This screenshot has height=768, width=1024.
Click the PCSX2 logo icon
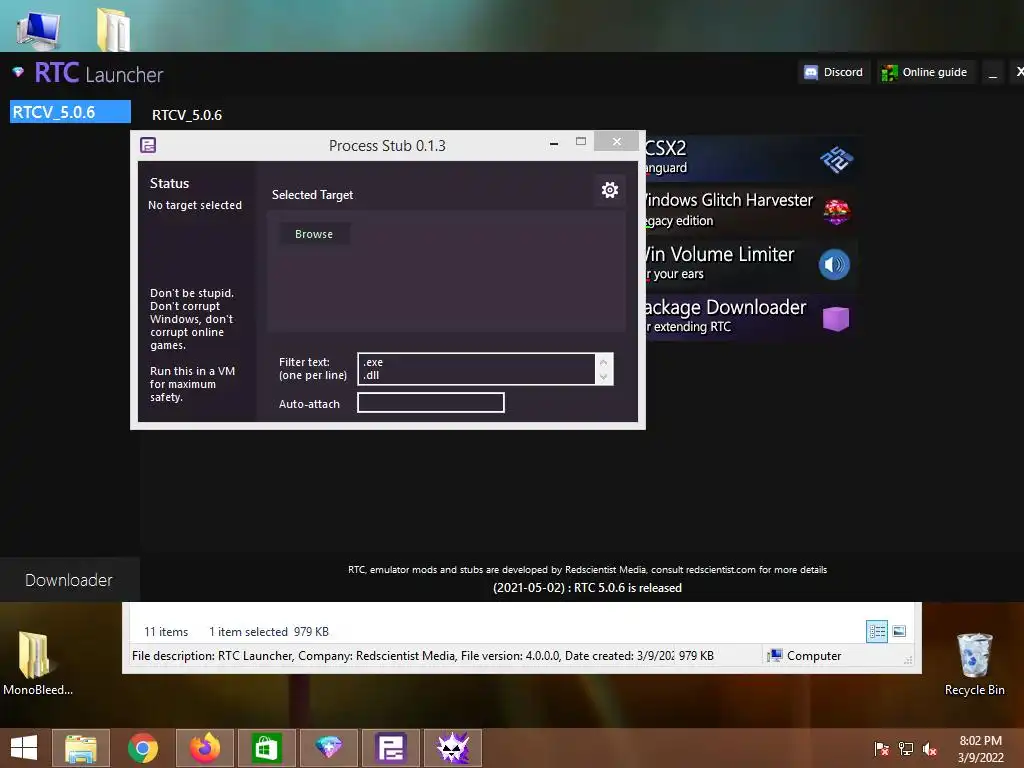pos(836,159)
